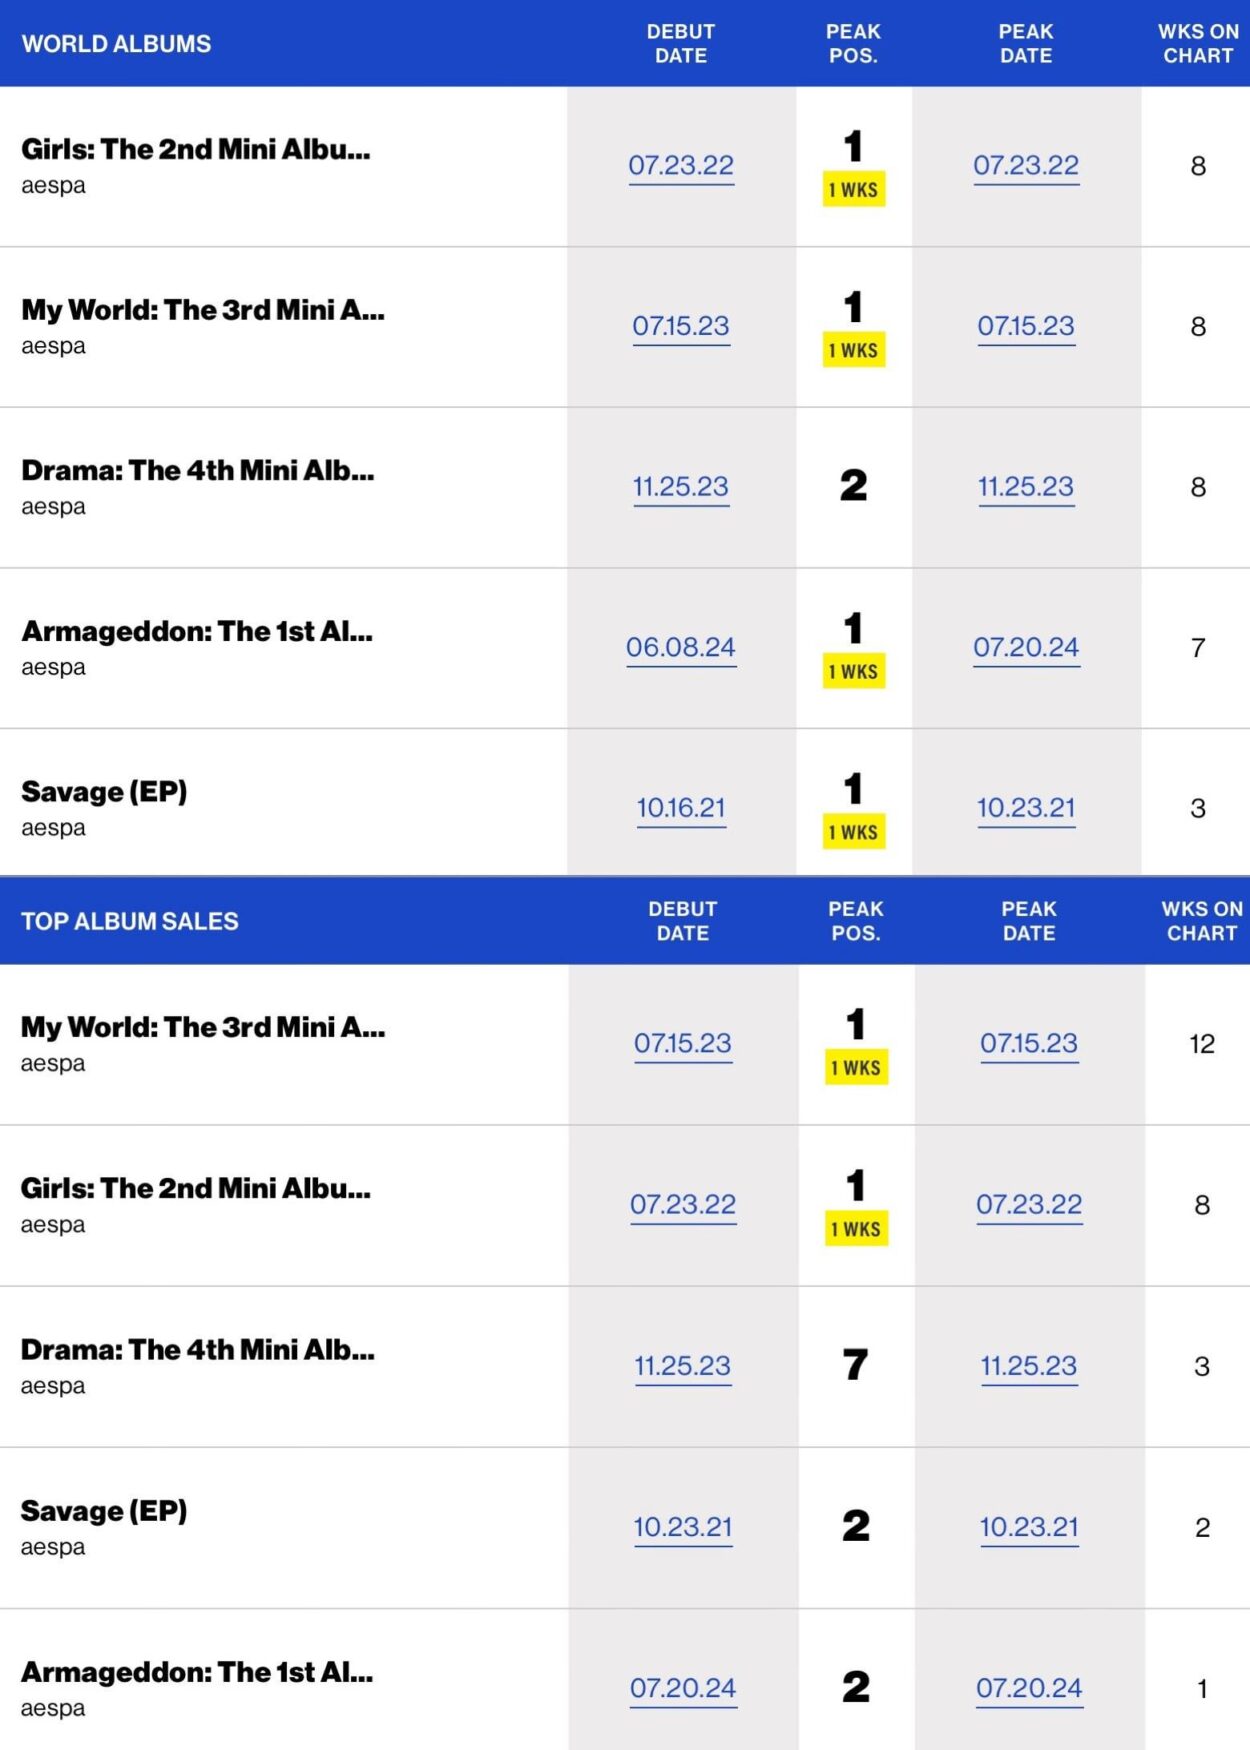Select the 06.08.24 debut date for Armageddon
This screenshot has height=1750, width=1250.
[681, 647]
